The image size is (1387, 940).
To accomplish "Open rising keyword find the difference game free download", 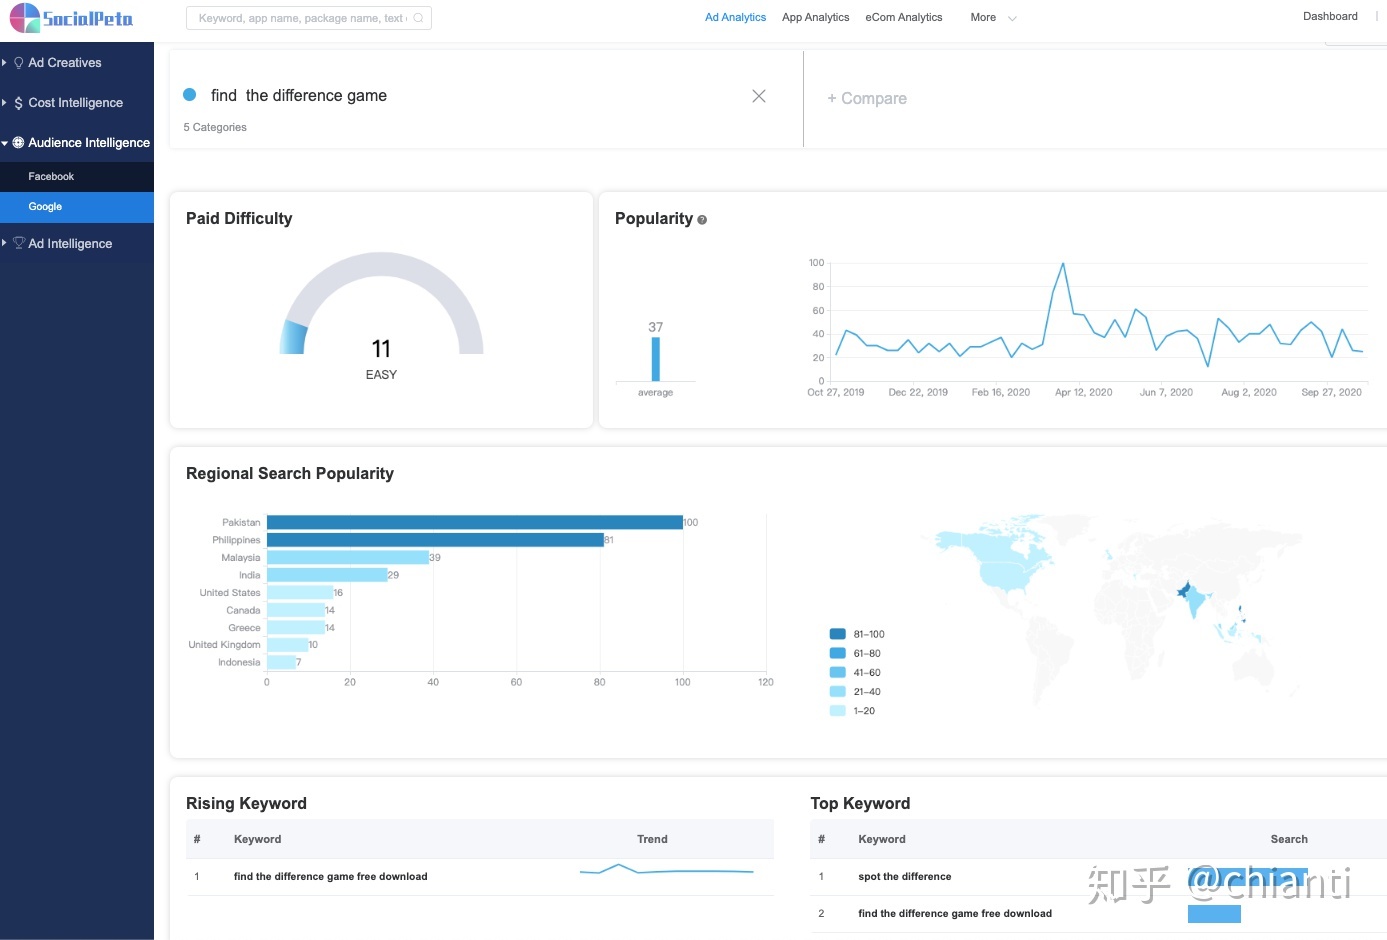I will [330, 877].
